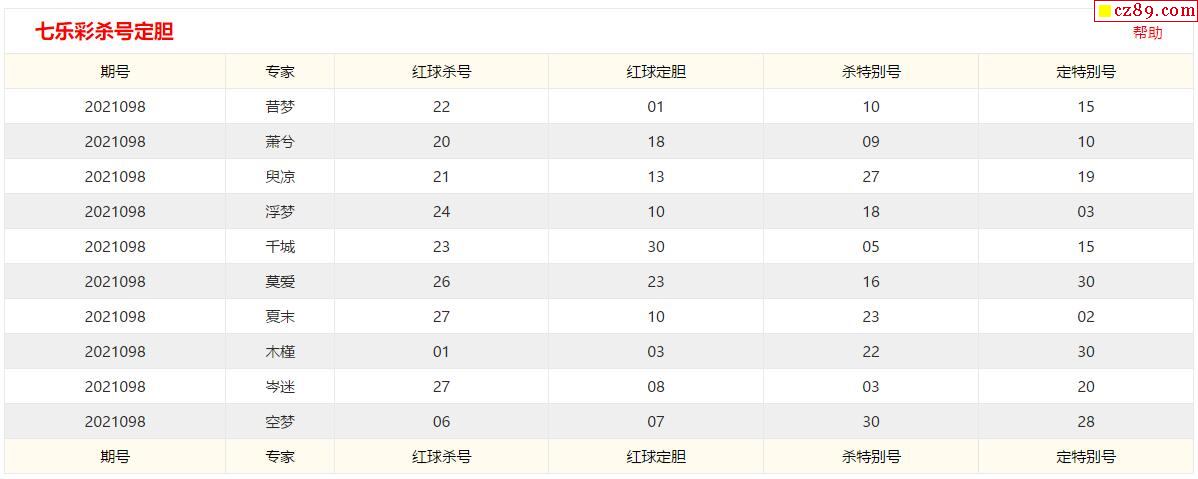Select expert name 萧兮

click(280, 142)
